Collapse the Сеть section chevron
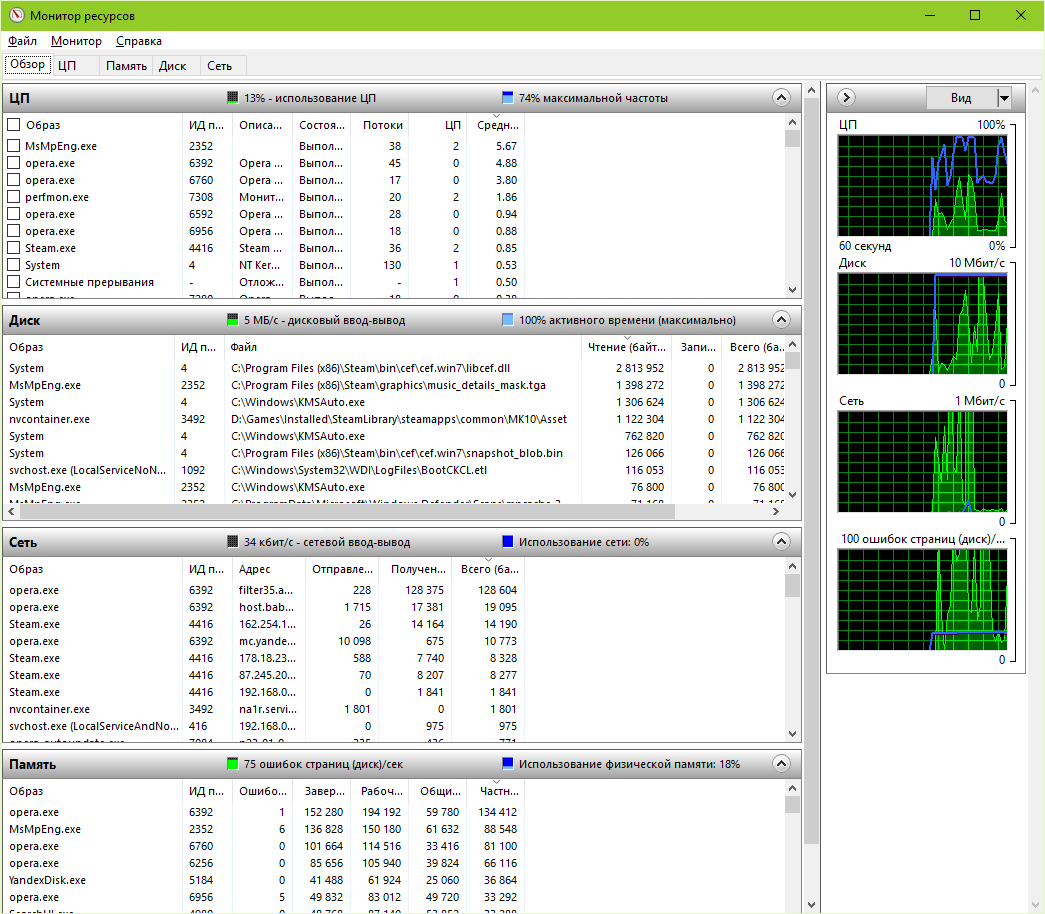 [x=781, y=542]
